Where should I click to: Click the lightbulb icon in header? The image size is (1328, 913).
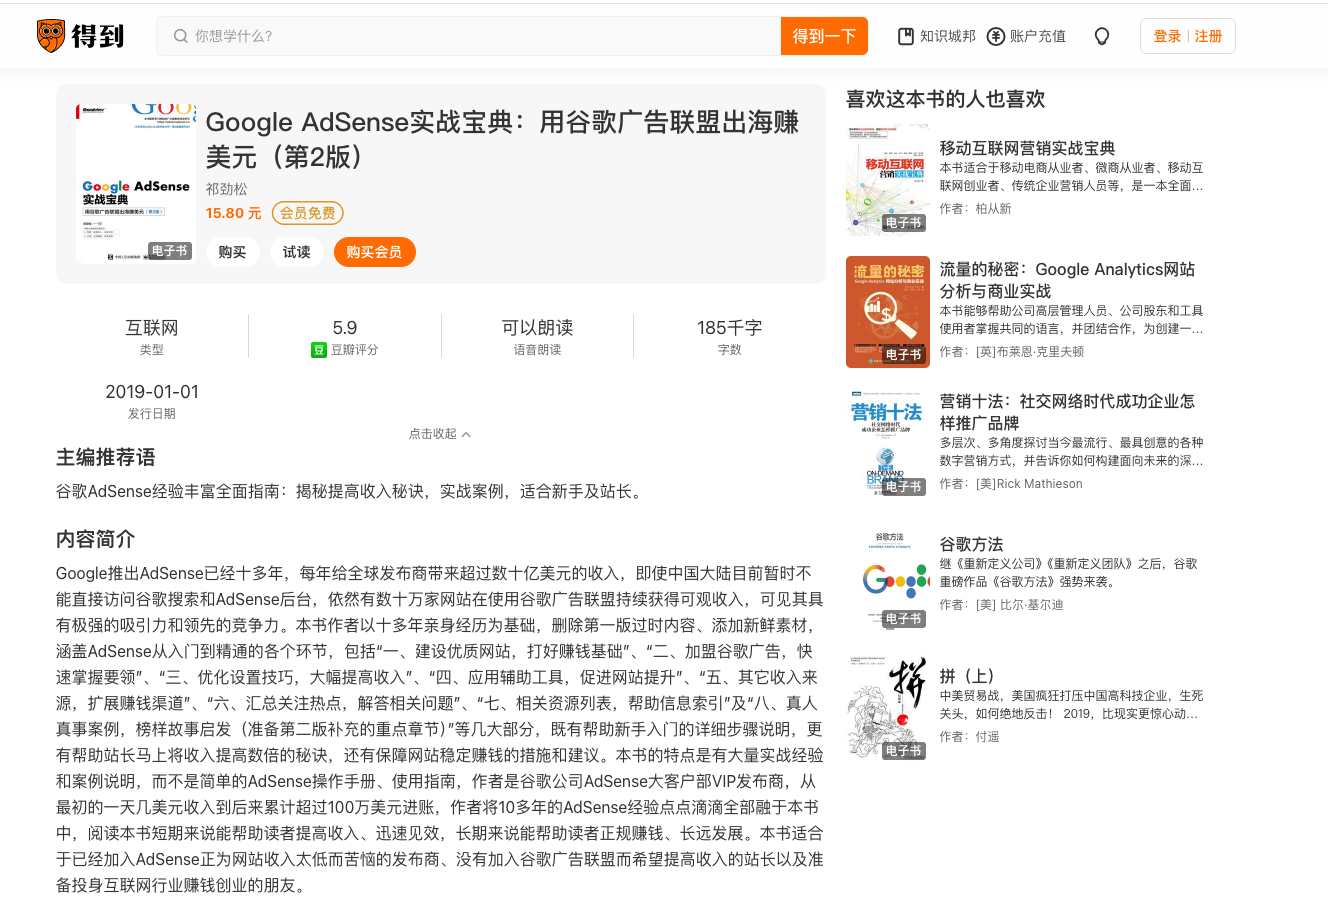(1102, 36)
